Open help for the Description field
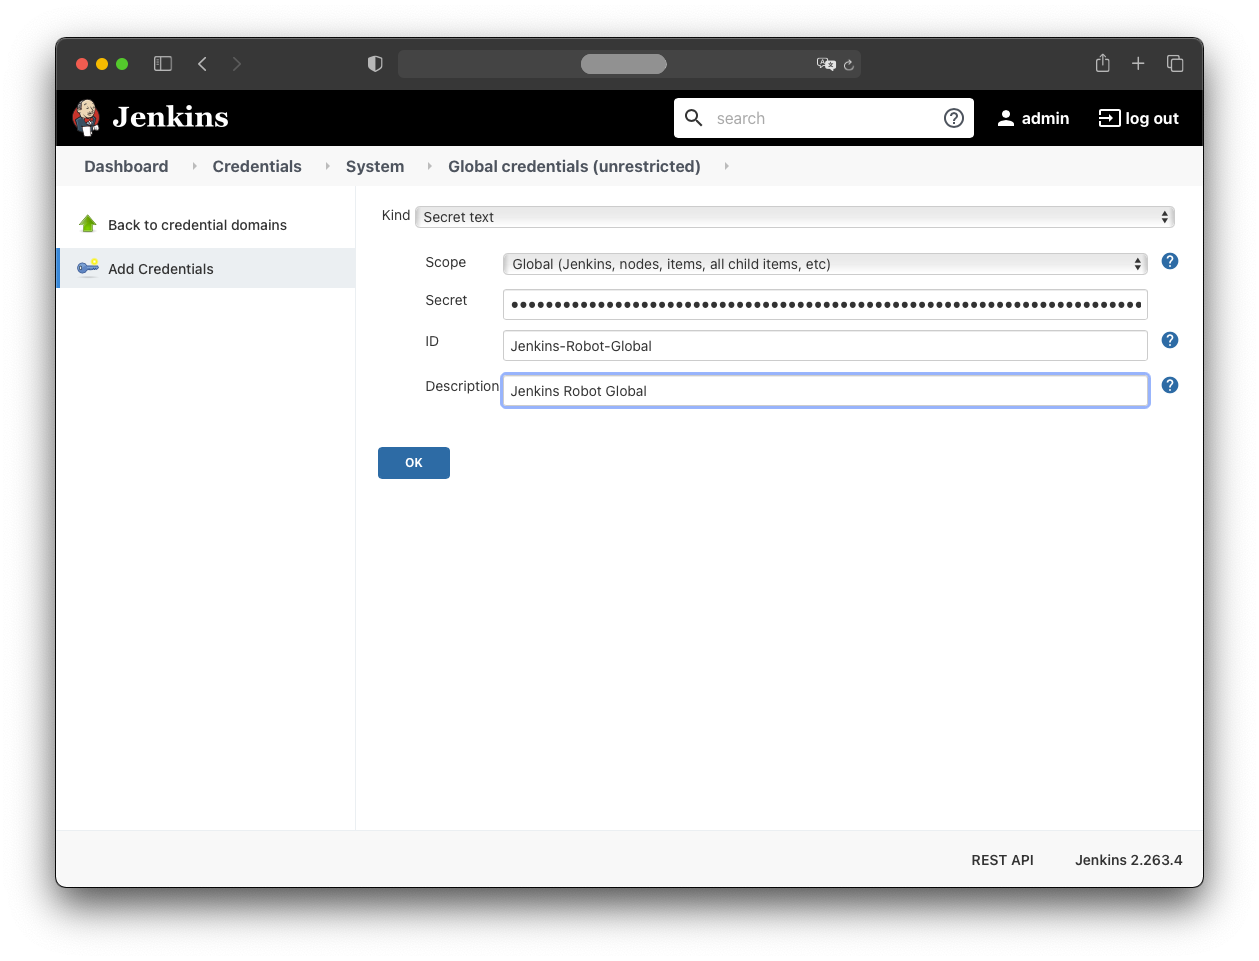The height and width of the screenshot is (961, 1259). click(1169, 385)
